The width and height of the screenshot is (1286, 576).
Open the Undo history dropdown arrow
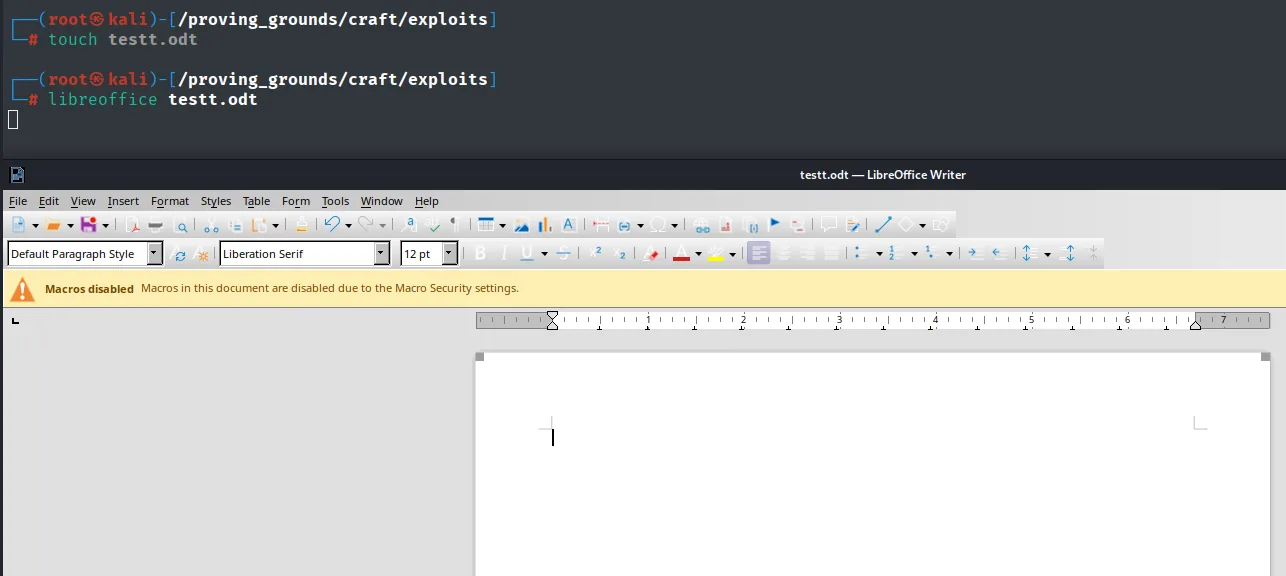348,226
